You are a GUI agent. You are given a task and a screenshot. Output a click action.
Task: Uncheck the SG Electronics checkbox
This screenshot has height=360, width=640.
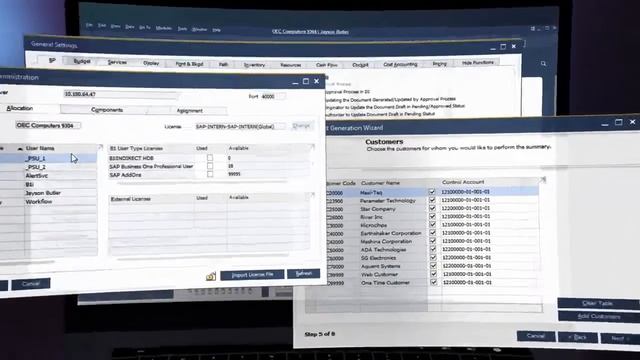click(x=433, y=258)
